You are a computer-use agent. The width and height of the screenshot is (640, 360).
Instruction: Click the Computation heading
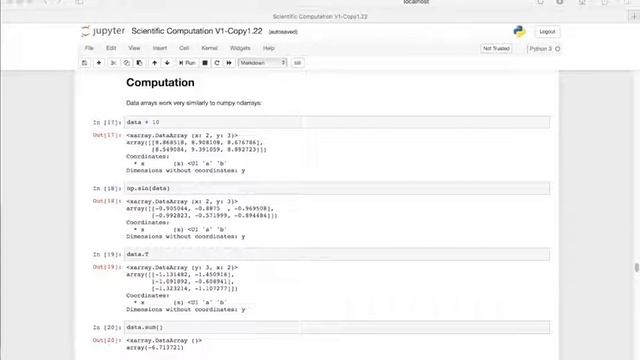tap(160, 82)
